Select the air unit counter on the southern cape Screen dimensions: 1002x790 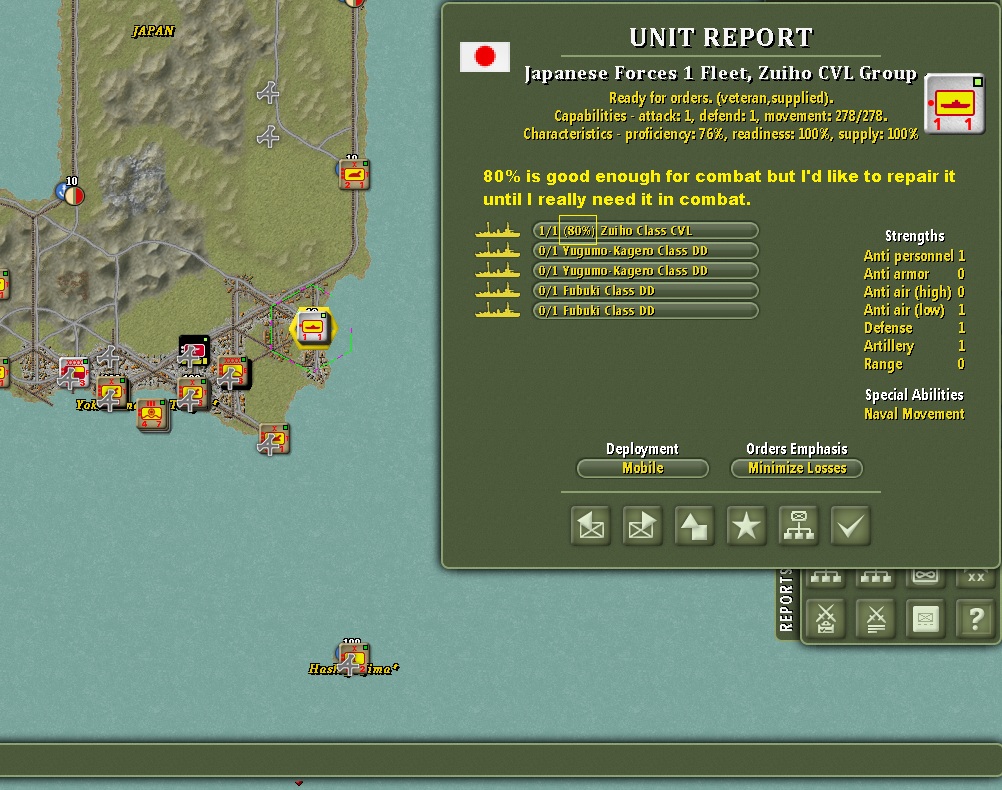[274, 439]
